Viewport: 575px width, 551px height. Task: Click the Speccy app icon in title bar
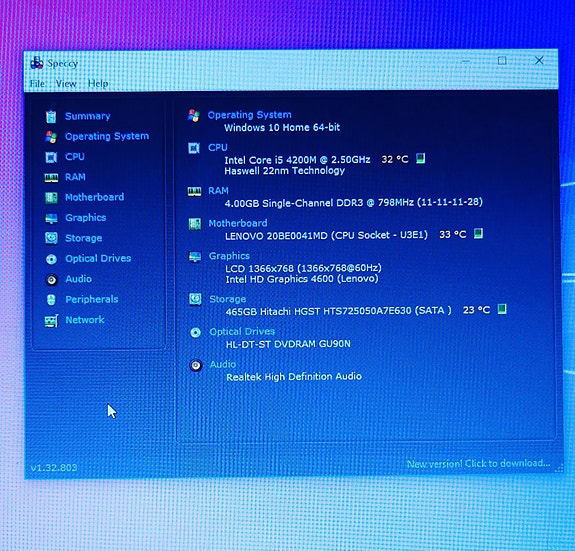pyautogui.click(x=37, y=63)
